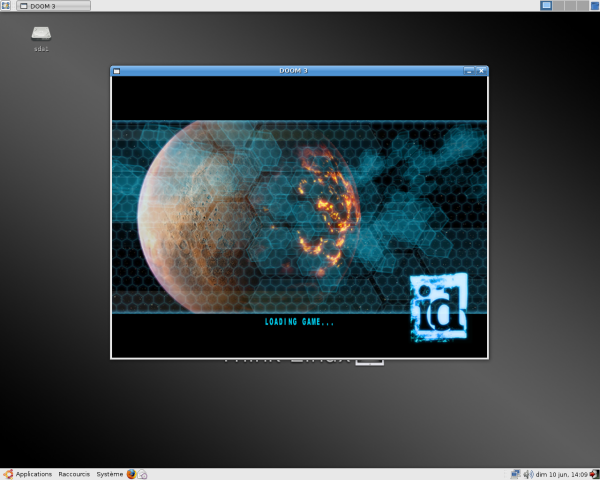Click the logout icon on the bottom panel
The height and width of the screenshot is (480, 600).
point(594,474)
